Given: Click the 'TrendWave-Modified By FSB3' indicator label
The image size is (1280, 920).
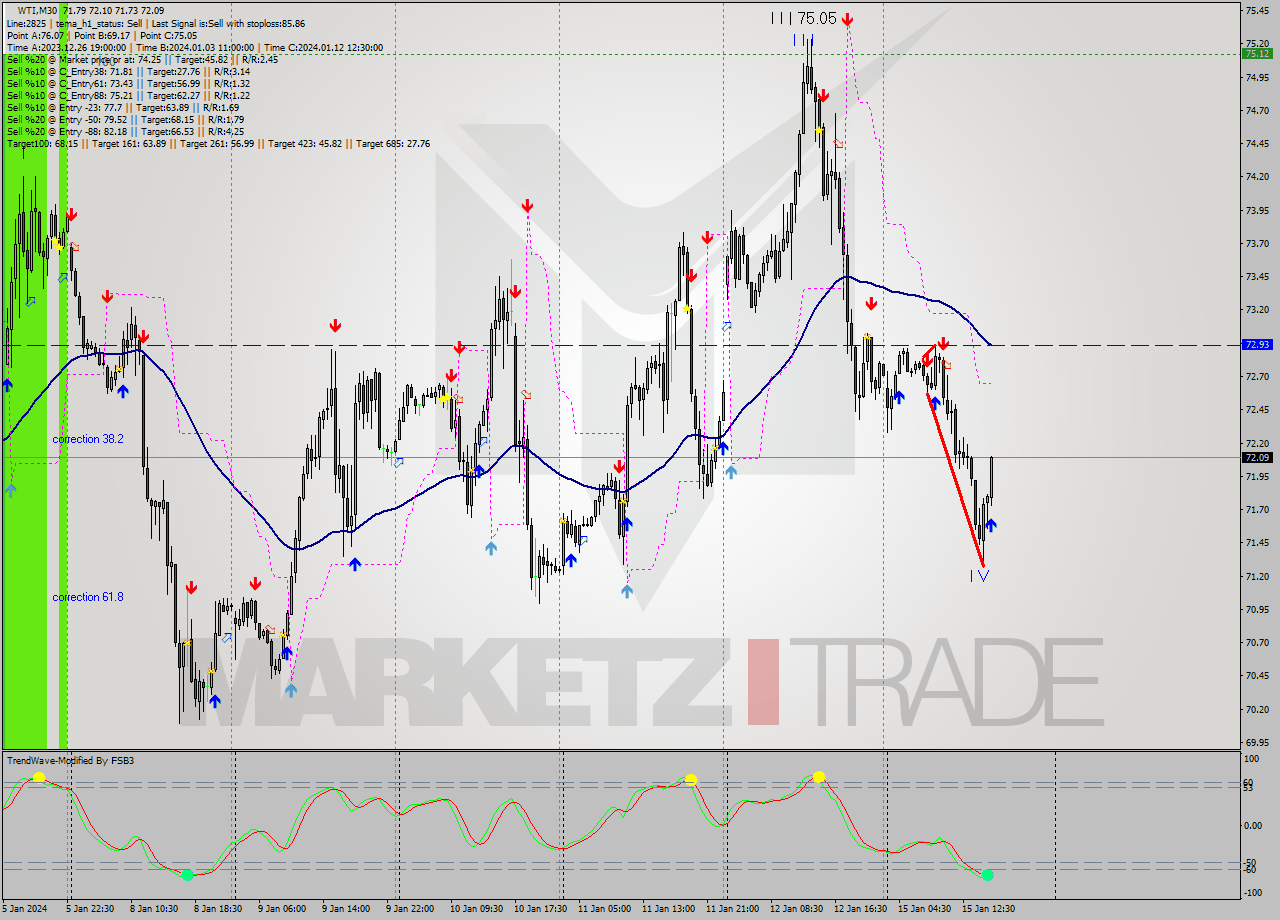Looking at the screenshot, I should point(71,761).
